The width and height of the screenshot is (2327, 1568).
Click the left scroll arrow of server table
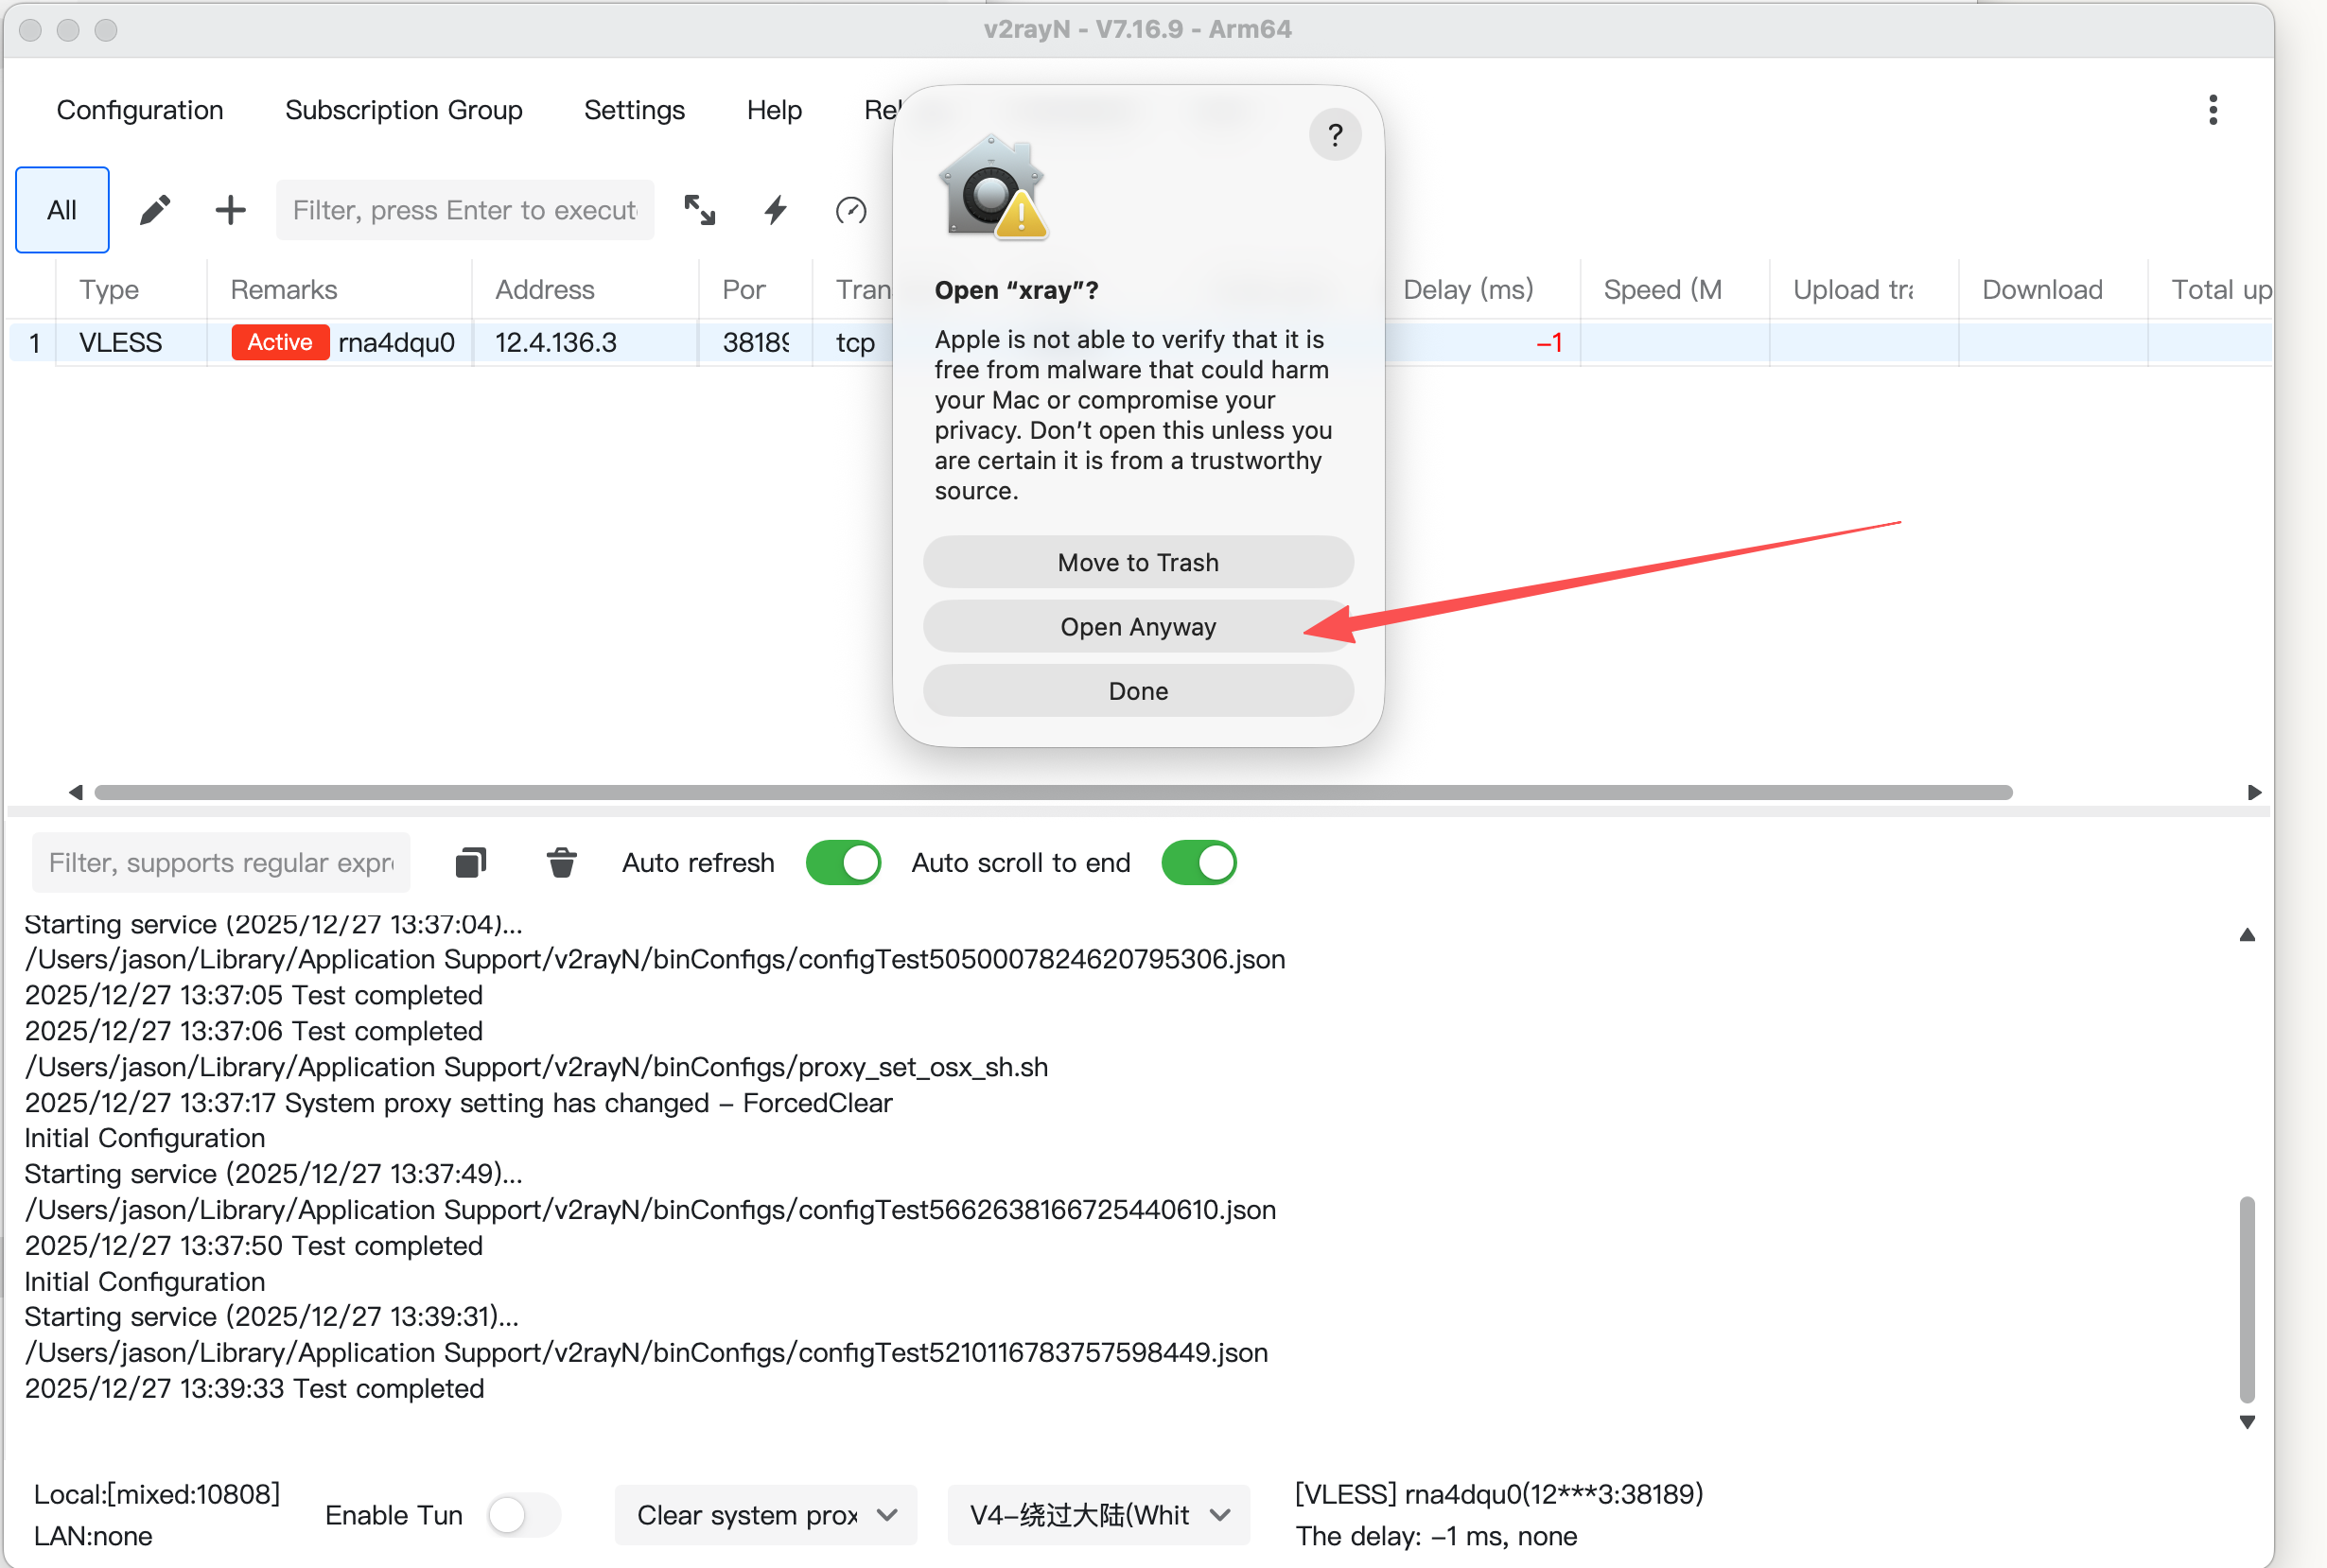pos(75,792)
